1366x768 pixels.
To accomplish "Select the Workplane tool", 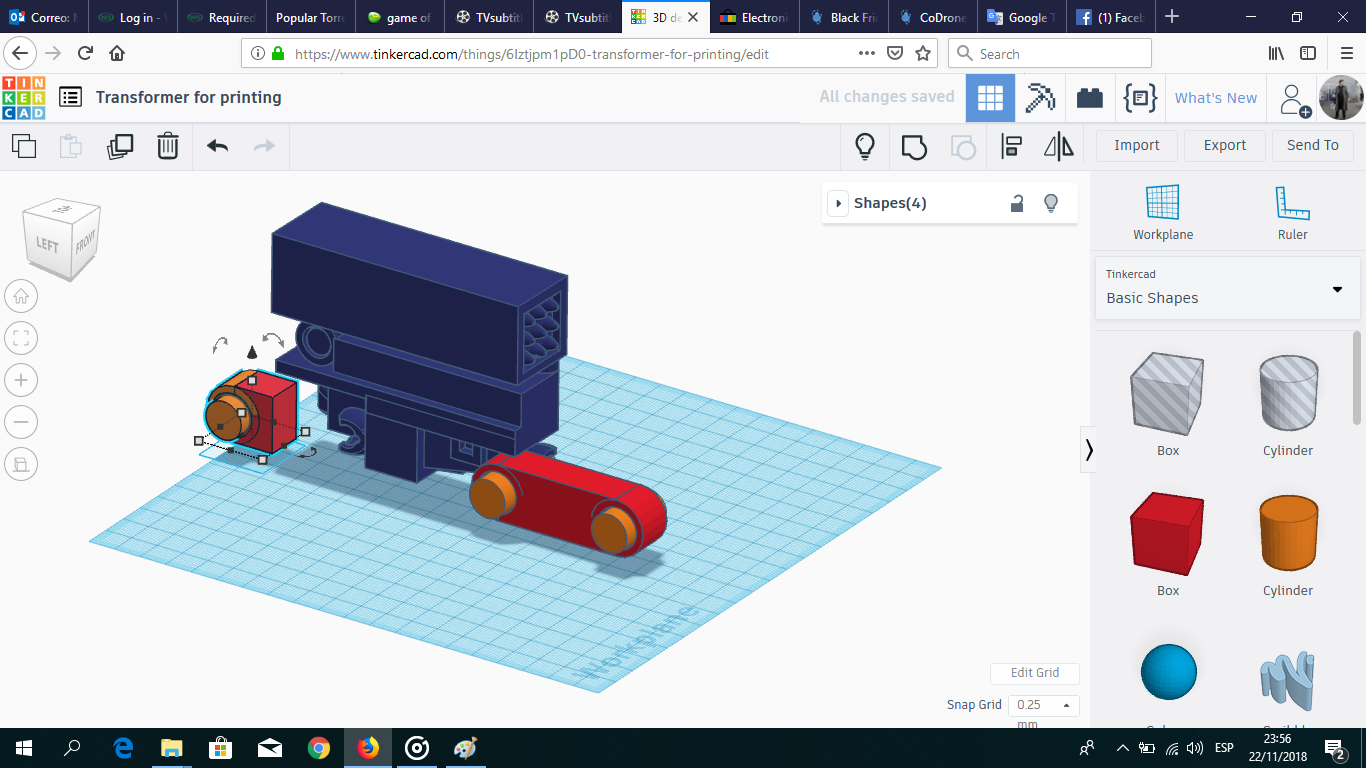I will [x=1163, y=213].
